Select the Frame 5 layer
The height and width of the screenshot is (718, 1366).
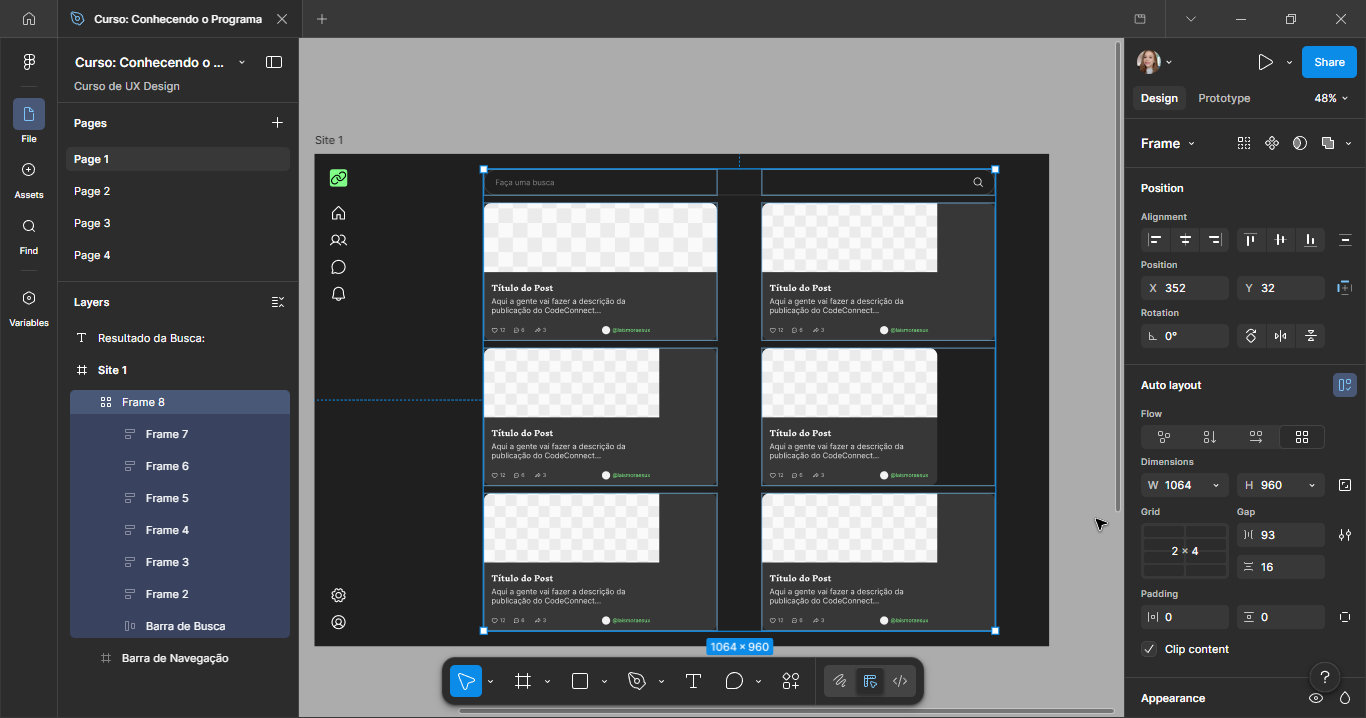pos(180,498)
